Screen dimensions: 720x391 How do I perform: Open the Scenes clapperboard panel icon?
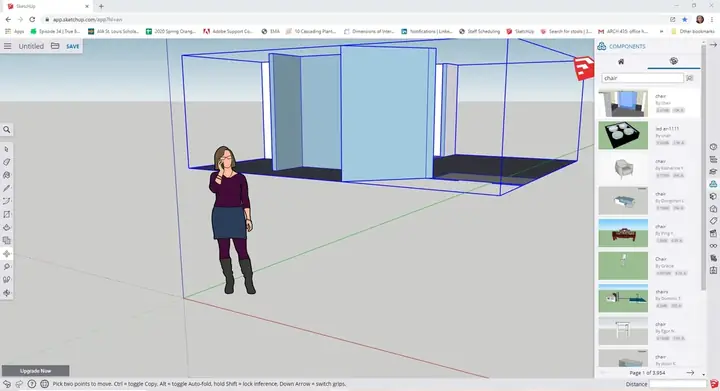pos(713,234)
